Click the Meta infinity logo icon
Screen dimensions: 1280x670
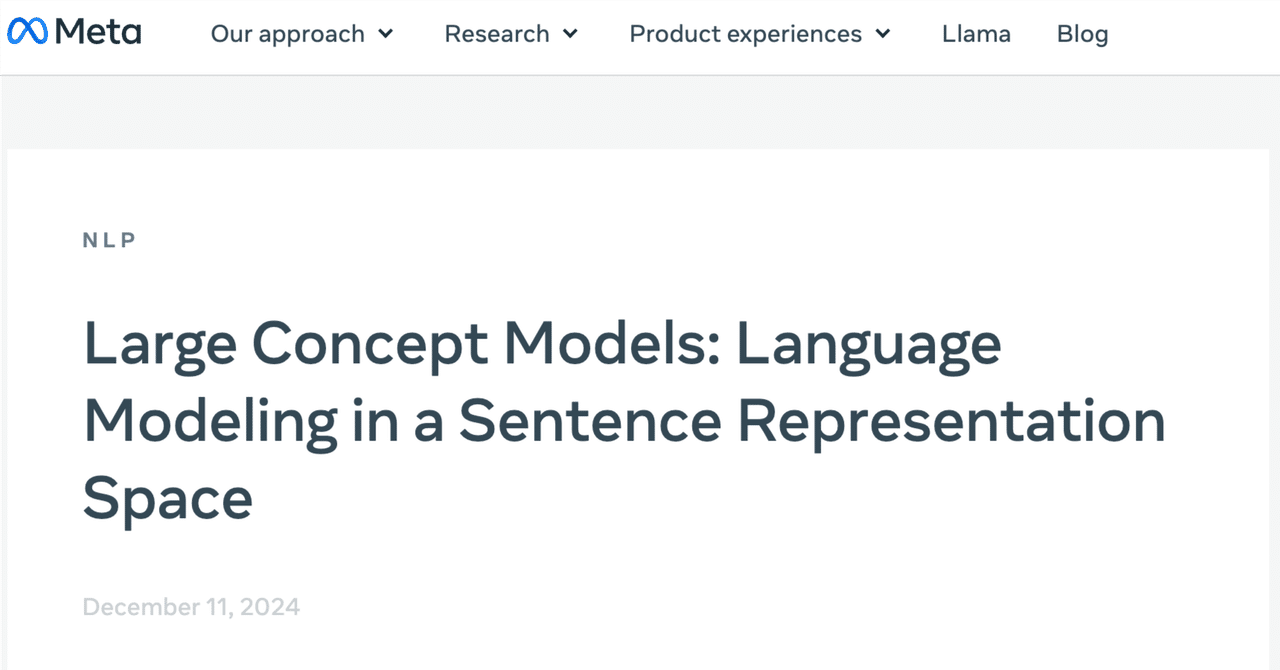tap(27, 33)
